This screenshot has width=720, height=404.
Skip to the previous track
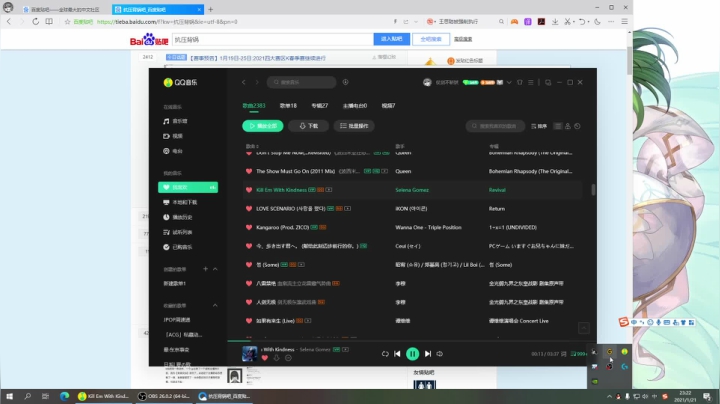coord(397,354)
